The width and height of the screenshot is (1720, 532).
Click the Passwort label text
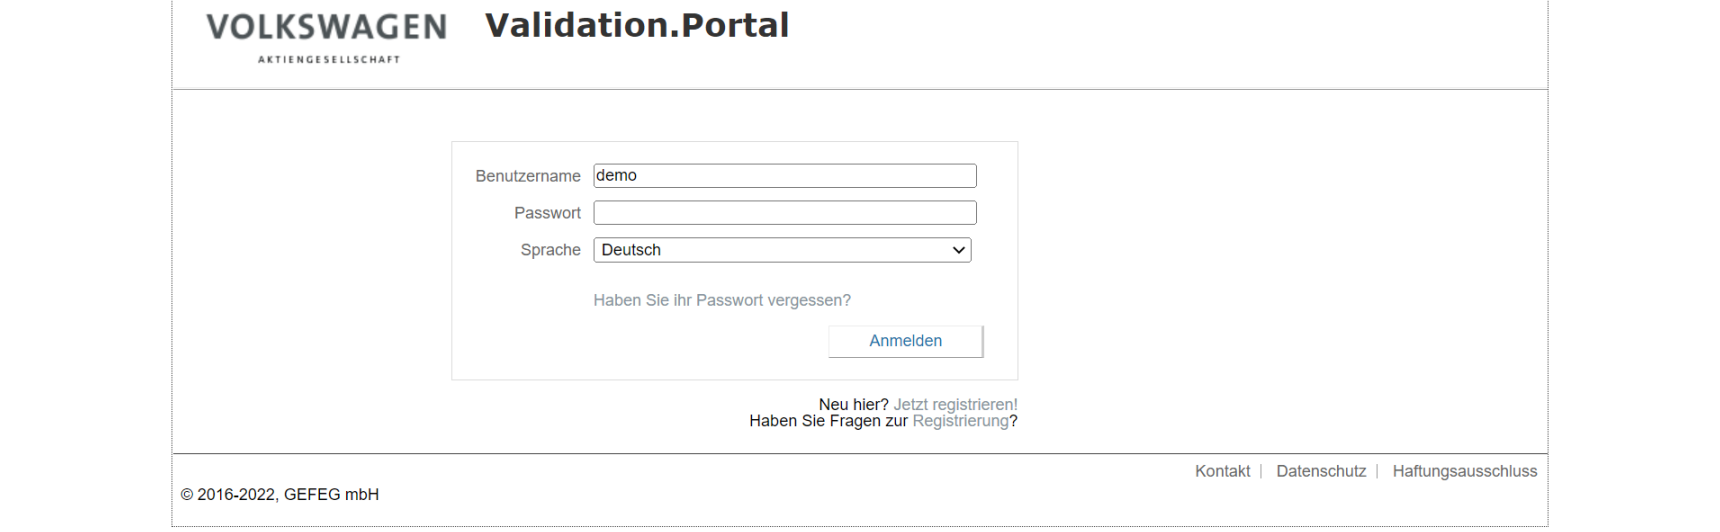[x=547, y=213]
